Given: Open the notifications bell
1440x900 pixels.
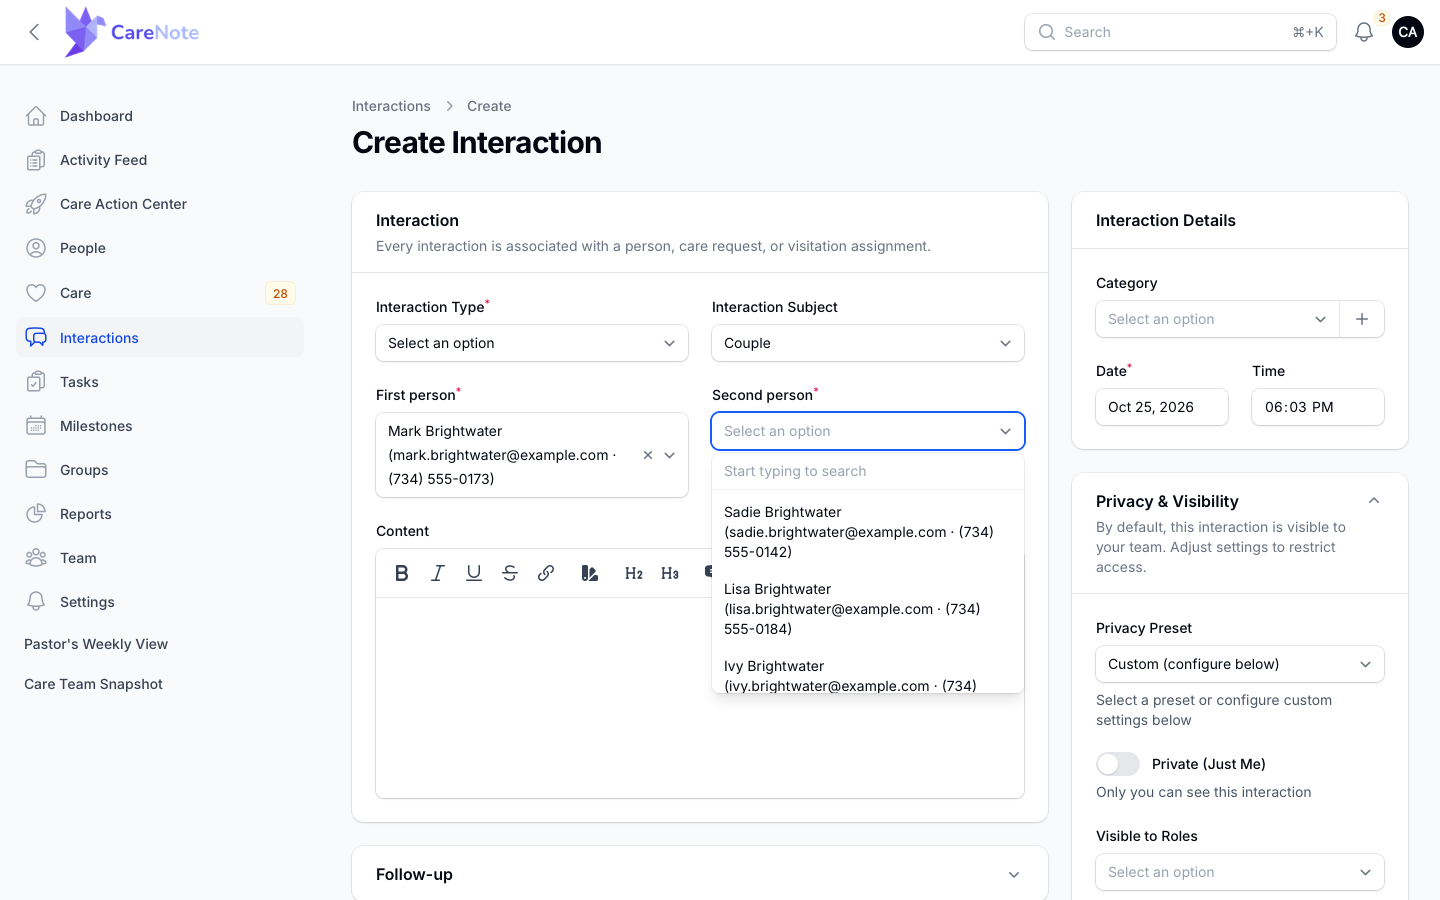Looking at the screenshot, I should tap(1364, 32).
